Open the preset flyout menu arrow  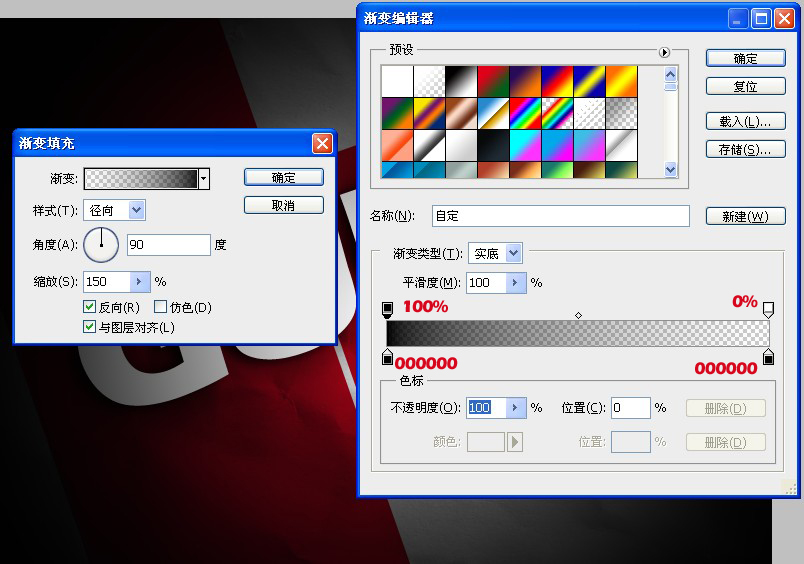pos(664,52)
